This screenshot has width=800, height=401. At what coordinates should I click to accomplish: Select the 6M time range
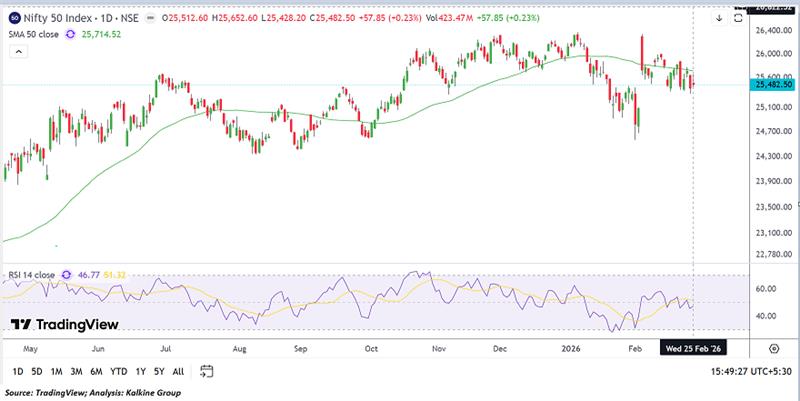(96, 372)
